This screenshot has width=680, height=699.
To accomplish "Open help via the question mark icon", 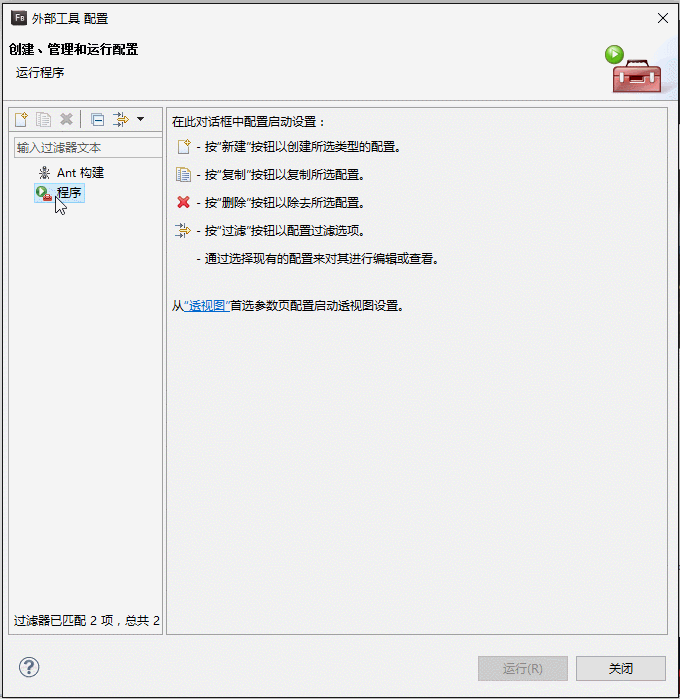I will (29, 667).
